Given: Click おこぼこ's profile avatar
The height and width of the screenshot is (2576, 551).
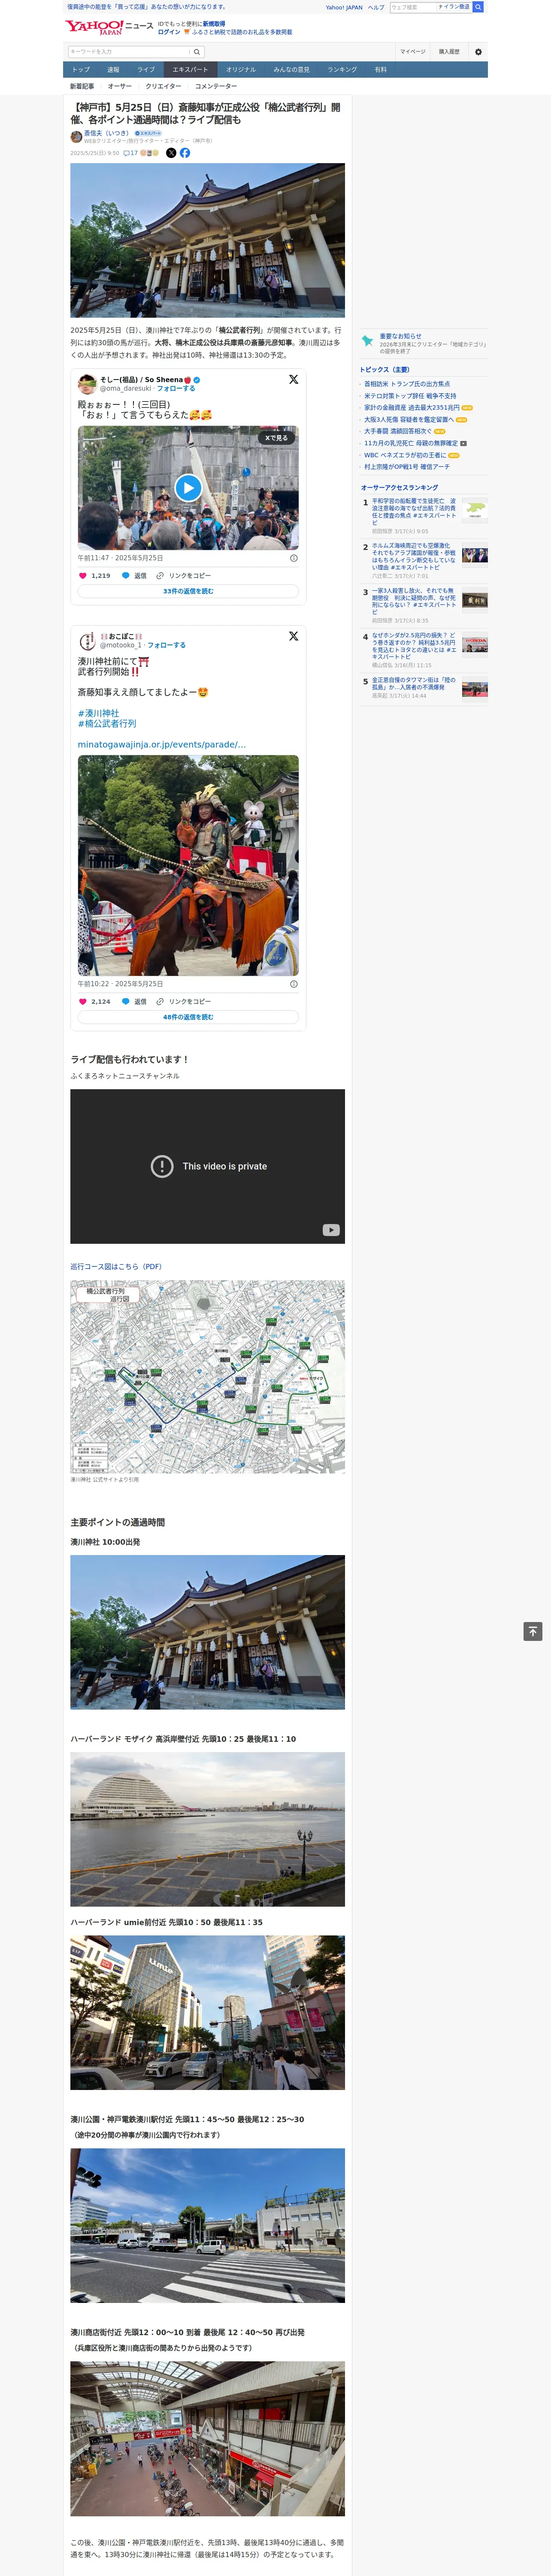Looking at the screenshot, I should (87, 640).
